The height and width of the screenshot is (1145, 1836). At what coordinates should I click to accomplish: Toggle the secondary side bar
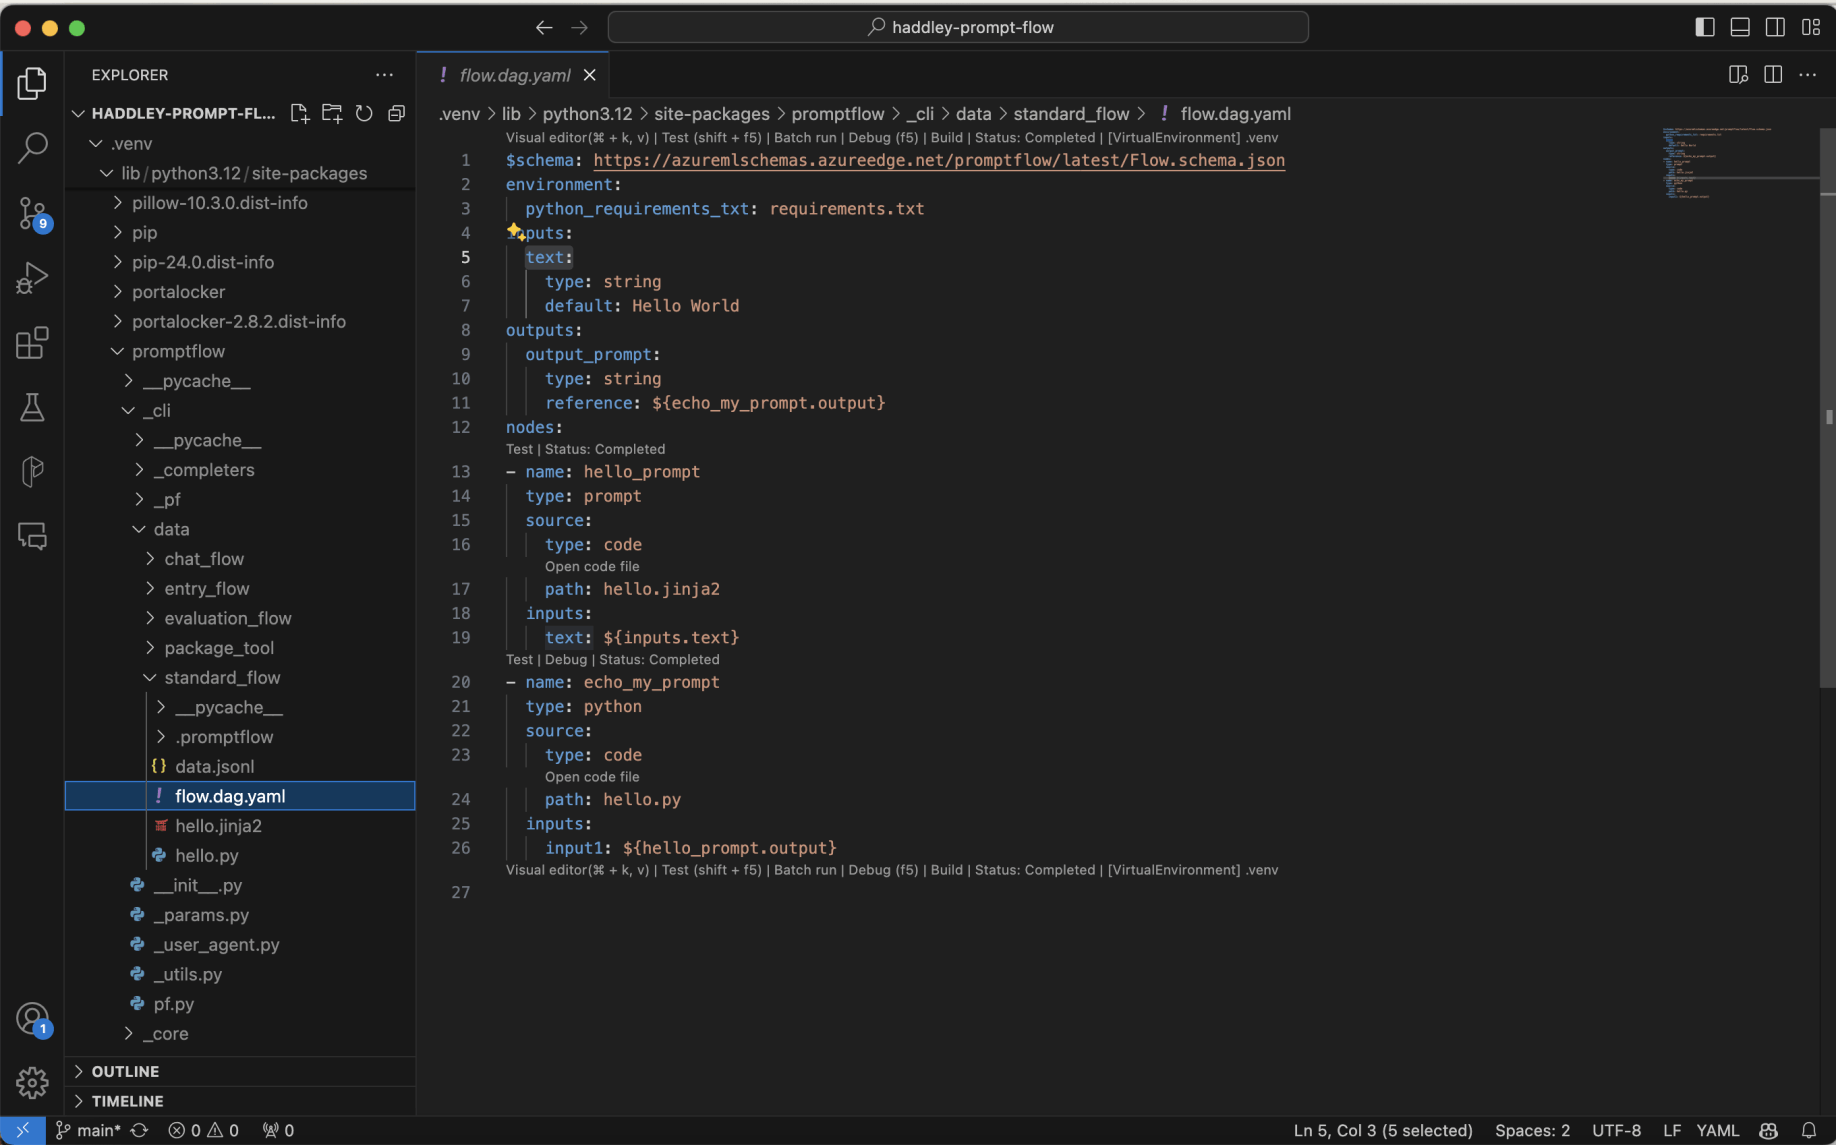click(x=1775, y=27)
